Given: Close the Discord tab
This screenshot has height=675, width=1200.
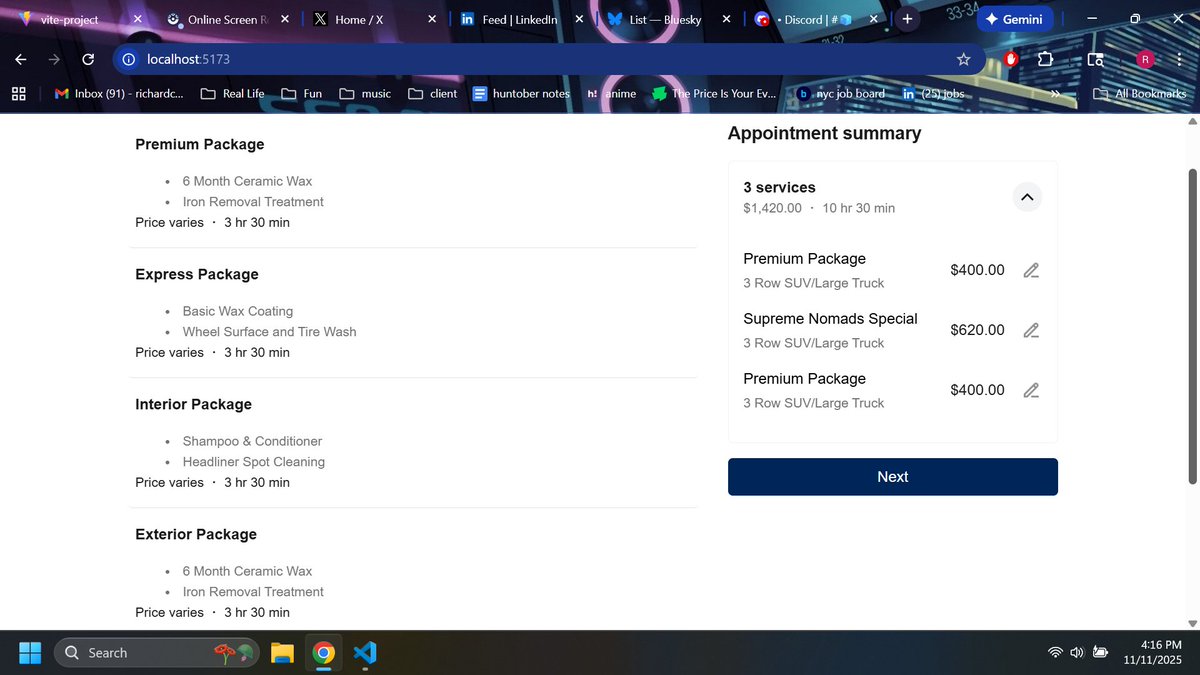Looking at the screenshot, I should (x=874, y=19).
